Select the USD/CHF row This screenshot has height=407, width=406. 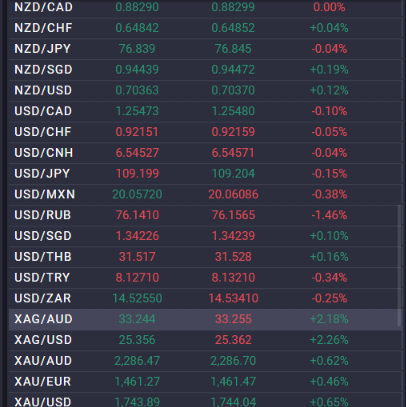pos(205,132)
